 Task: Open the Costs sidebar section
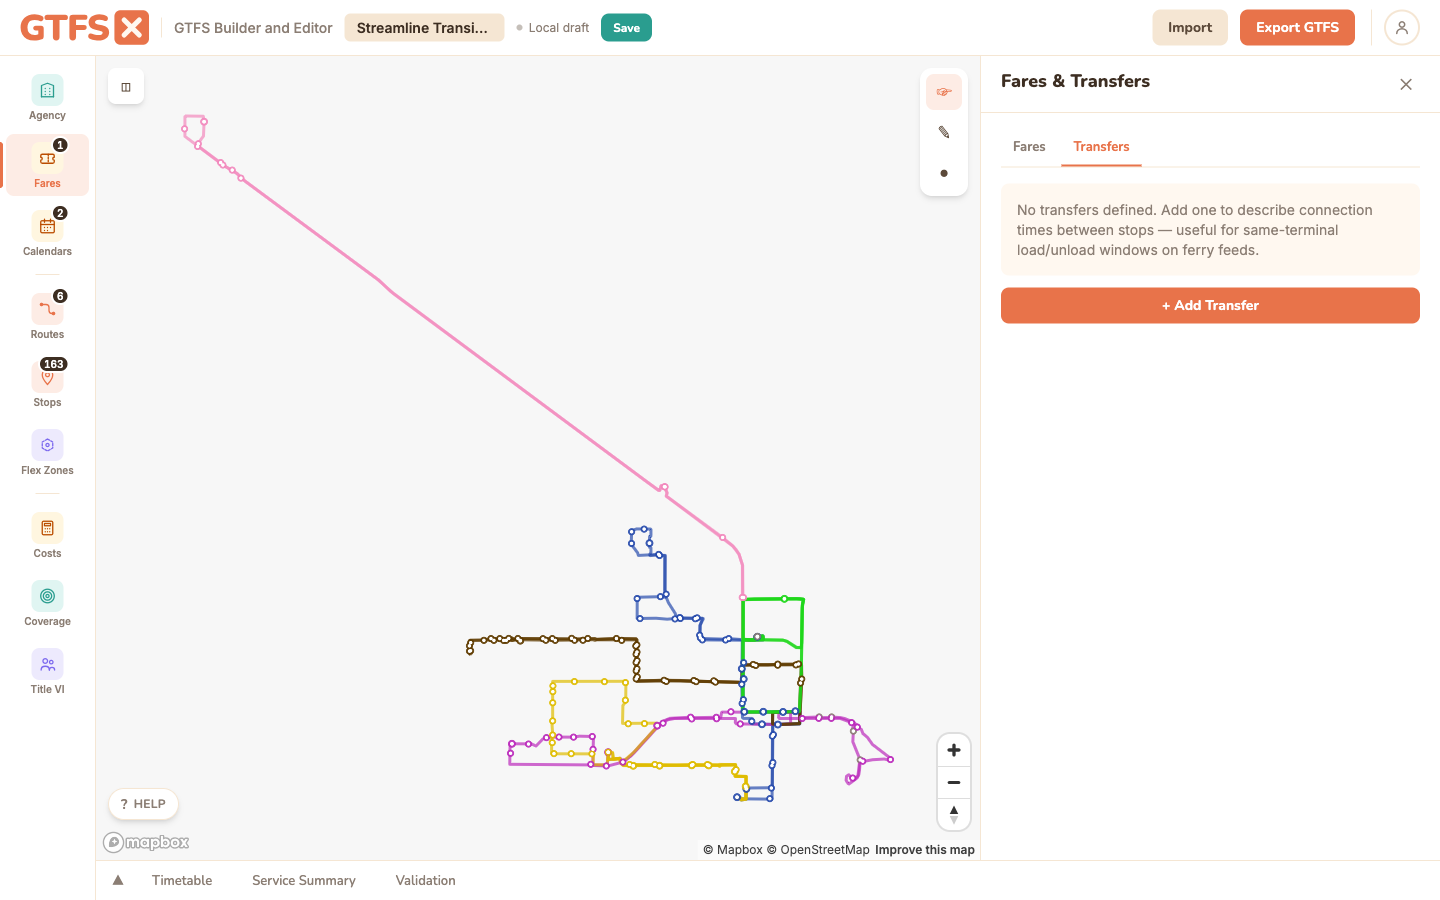[47, 535]
